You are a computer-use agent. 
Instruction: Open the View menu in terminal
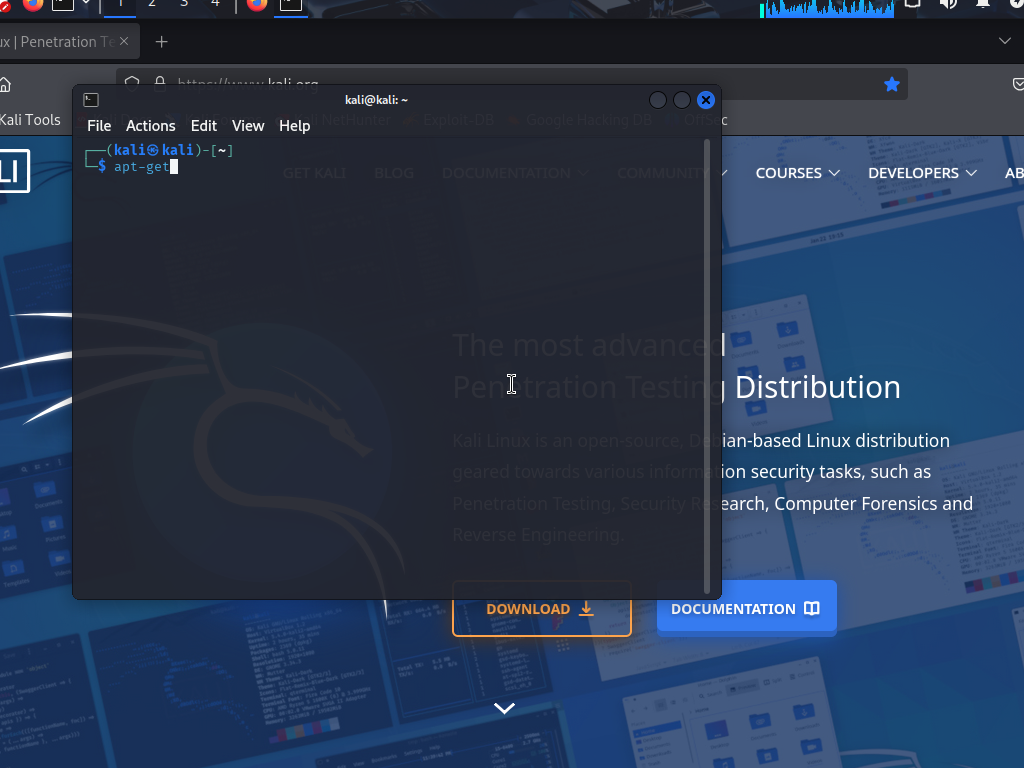tap(248, 126)
